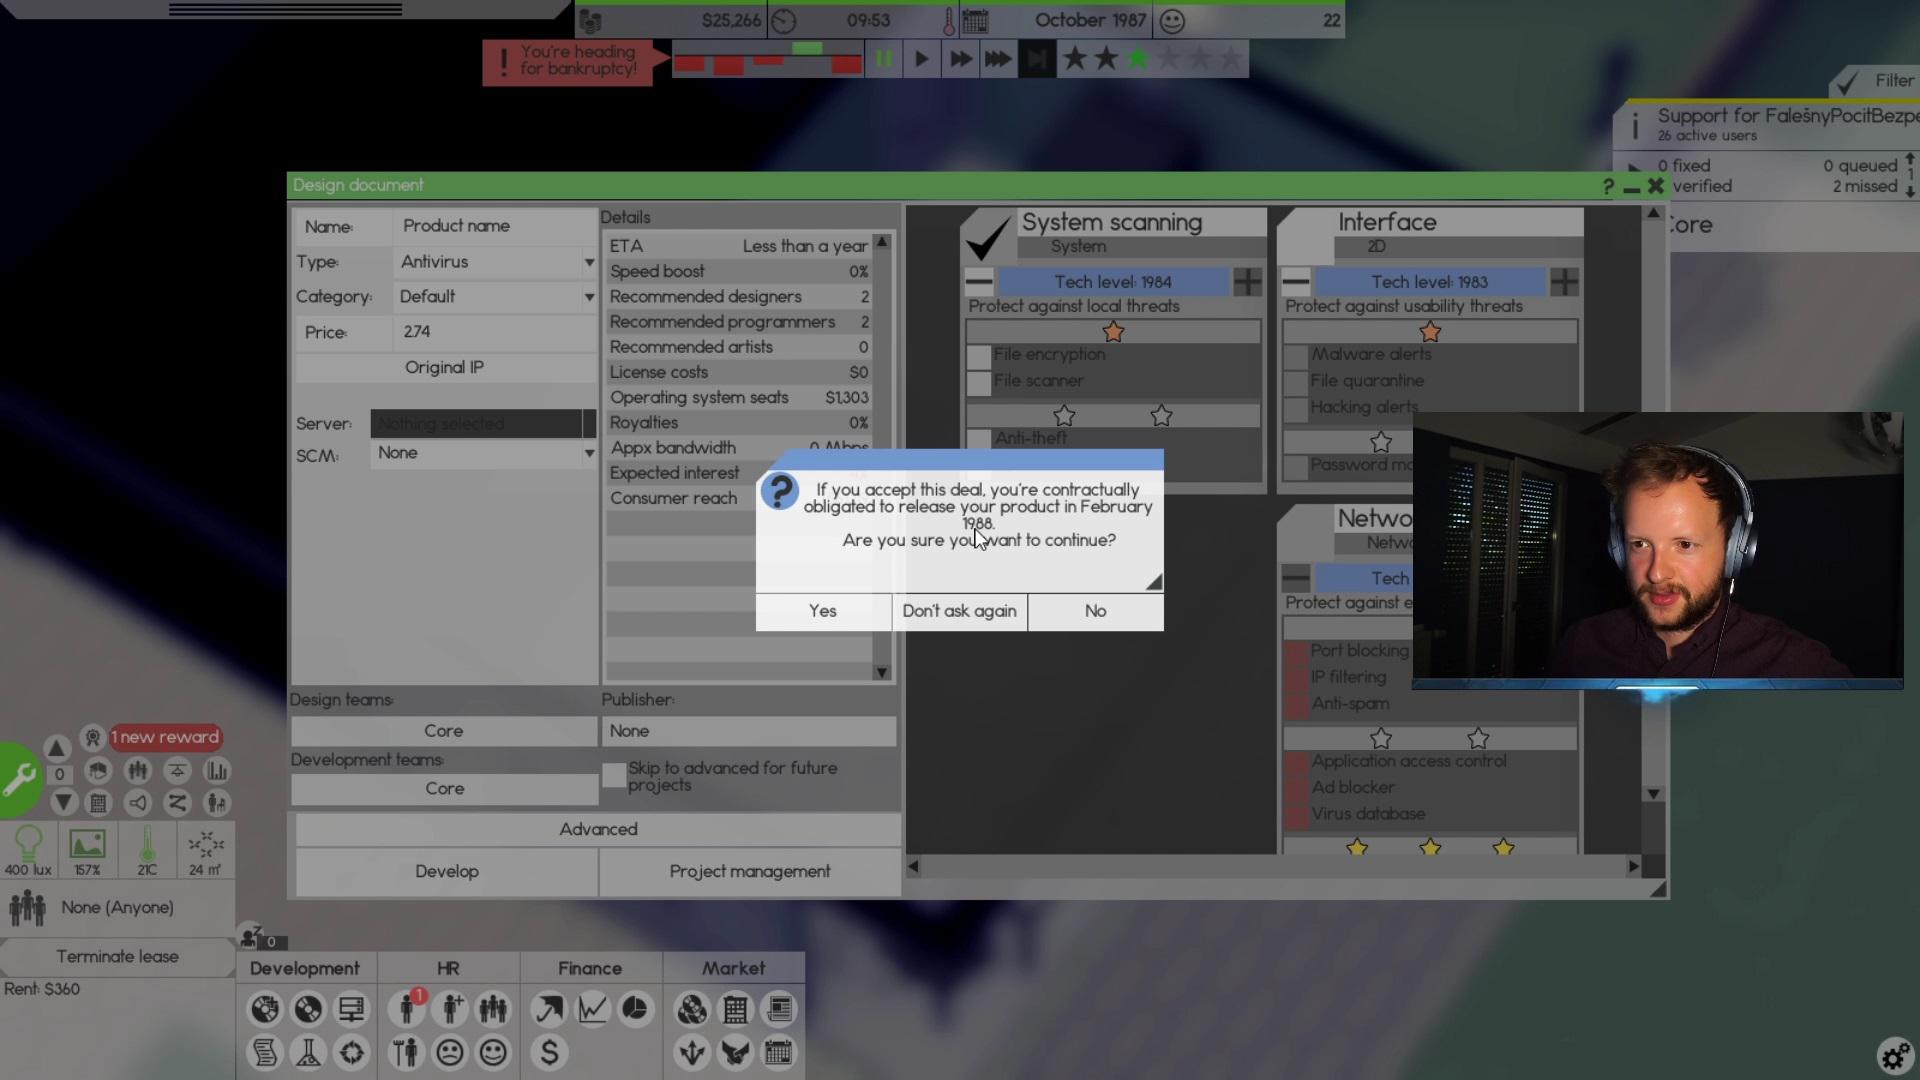Click the 1 new reward notification
This screenshot has height=1080, width=1920.
point(165,737)
